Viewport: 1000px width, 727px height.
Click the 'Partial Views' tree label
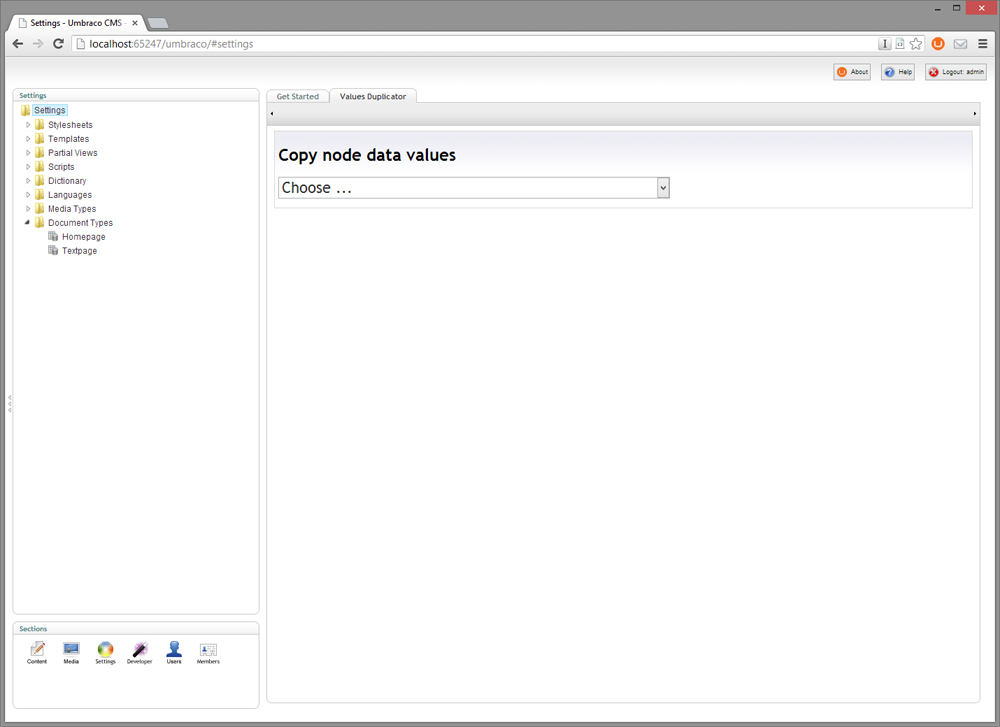pyautogui.click(x=73, y=153)
